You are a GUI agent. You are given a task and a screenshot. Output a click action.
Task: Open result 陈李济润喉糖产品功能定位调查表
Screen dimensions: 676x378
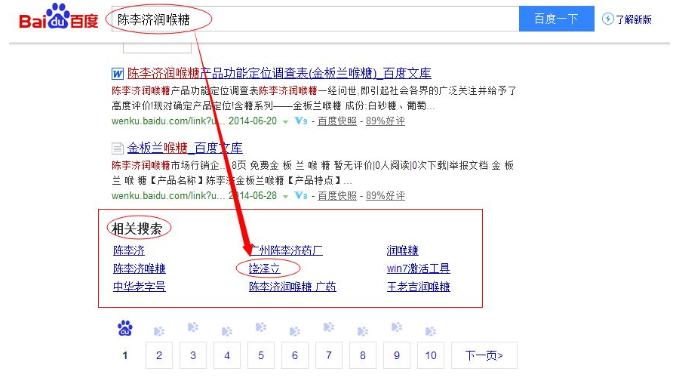click(x=279, y=73)
